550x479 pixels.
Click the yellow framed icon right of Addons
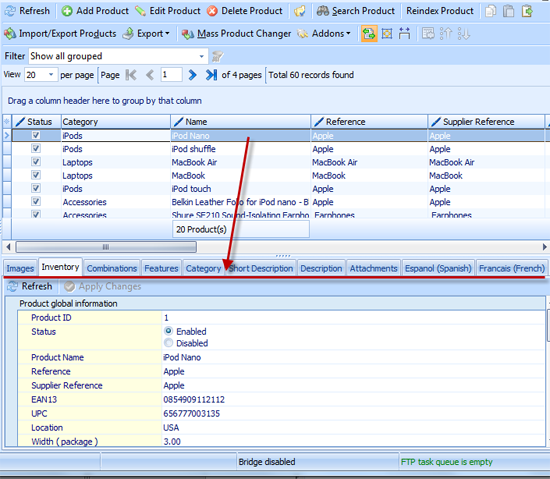387,34
